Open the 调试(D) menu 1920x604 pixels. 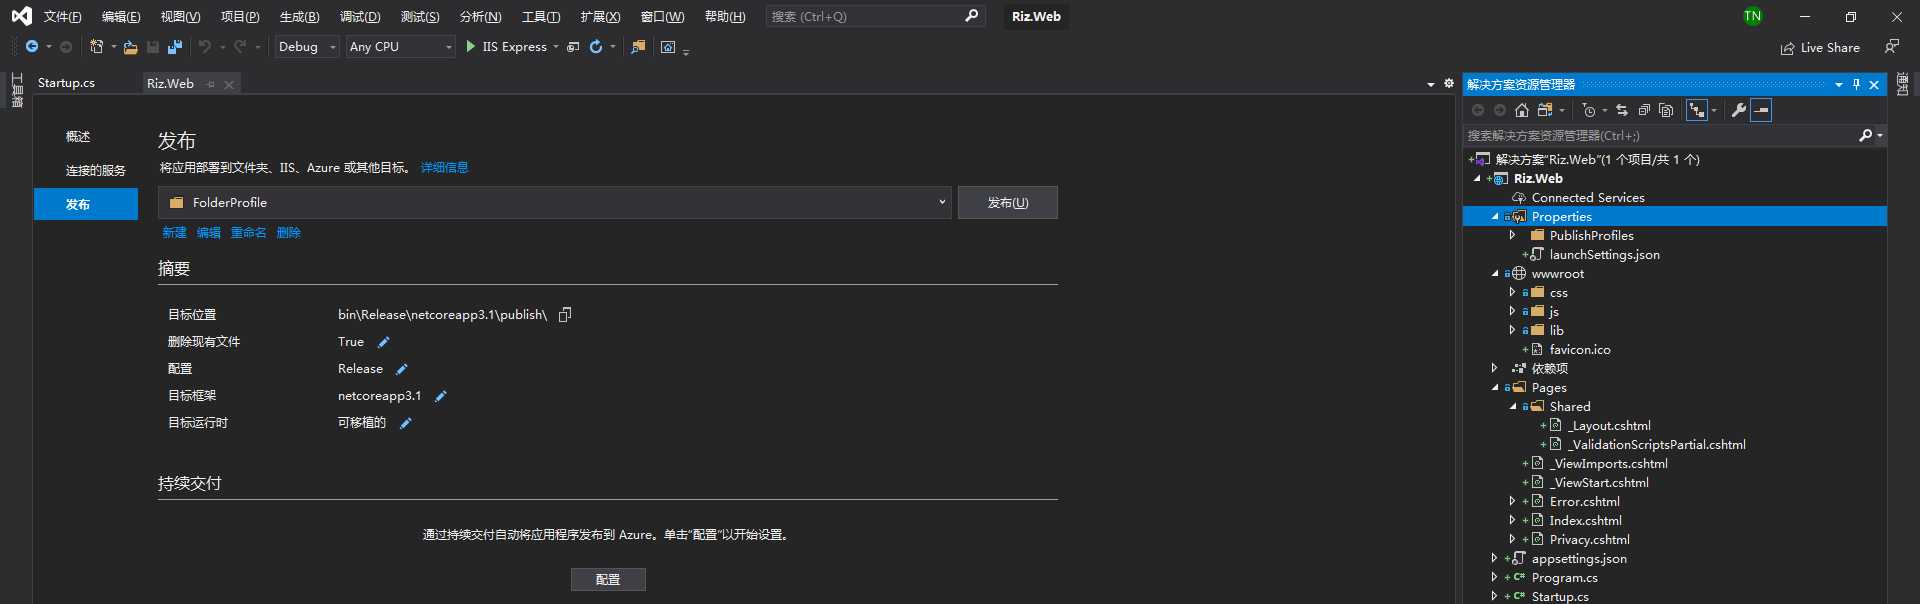[x=360, y=17]
